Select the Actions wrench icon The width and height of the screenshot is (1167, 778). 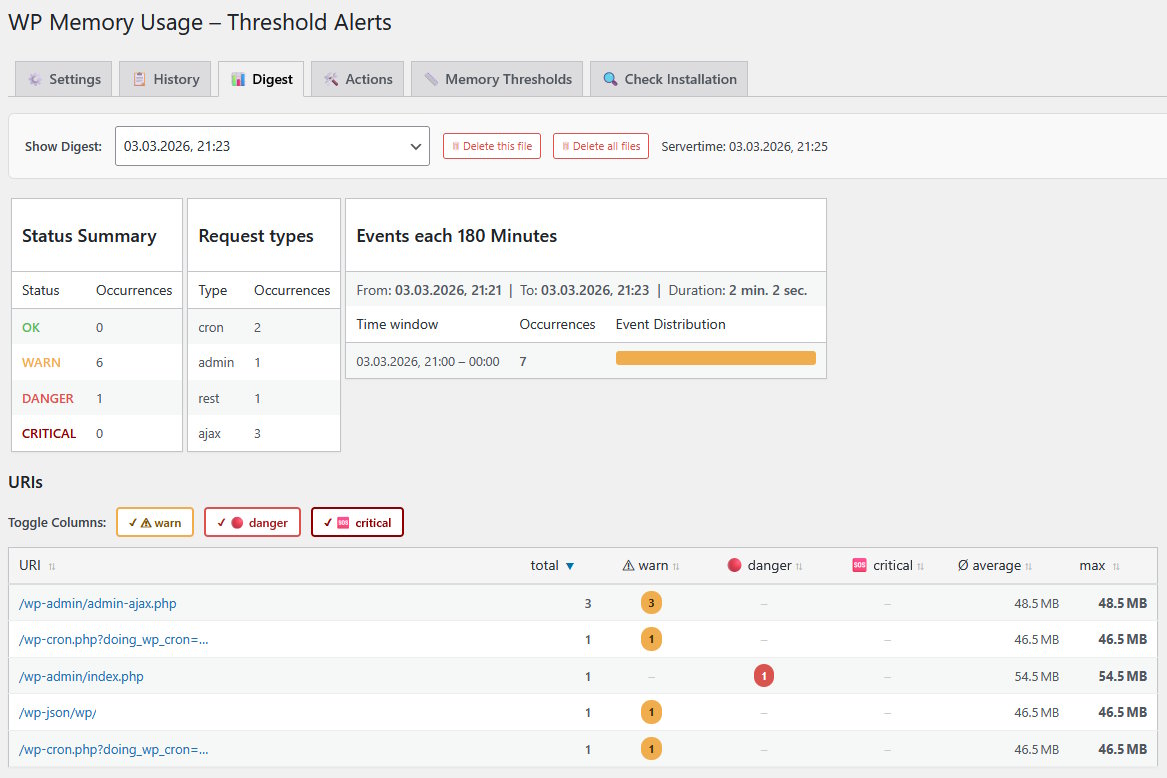coord(330,78)
